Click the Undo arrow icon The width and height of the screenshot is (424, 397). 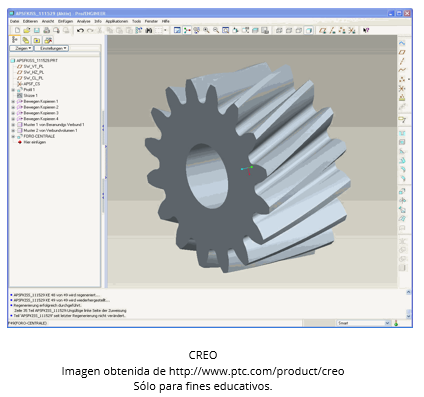(80, 30)
